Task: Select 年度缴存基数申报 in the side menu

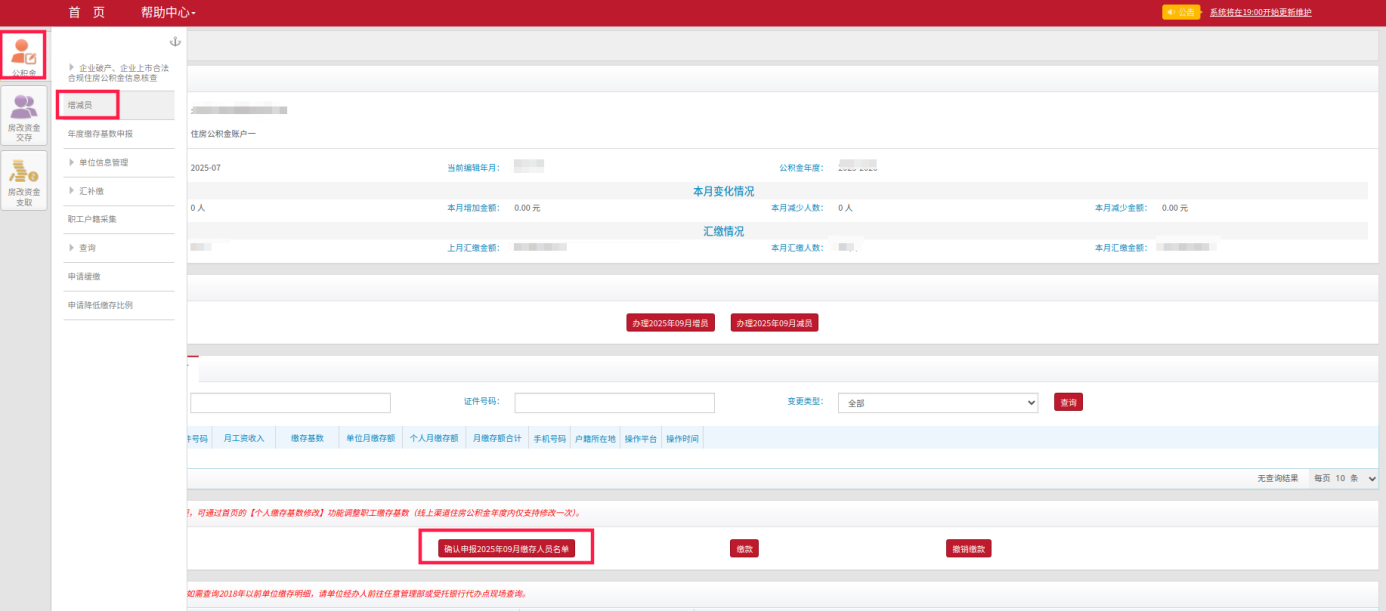Action: 100,133
